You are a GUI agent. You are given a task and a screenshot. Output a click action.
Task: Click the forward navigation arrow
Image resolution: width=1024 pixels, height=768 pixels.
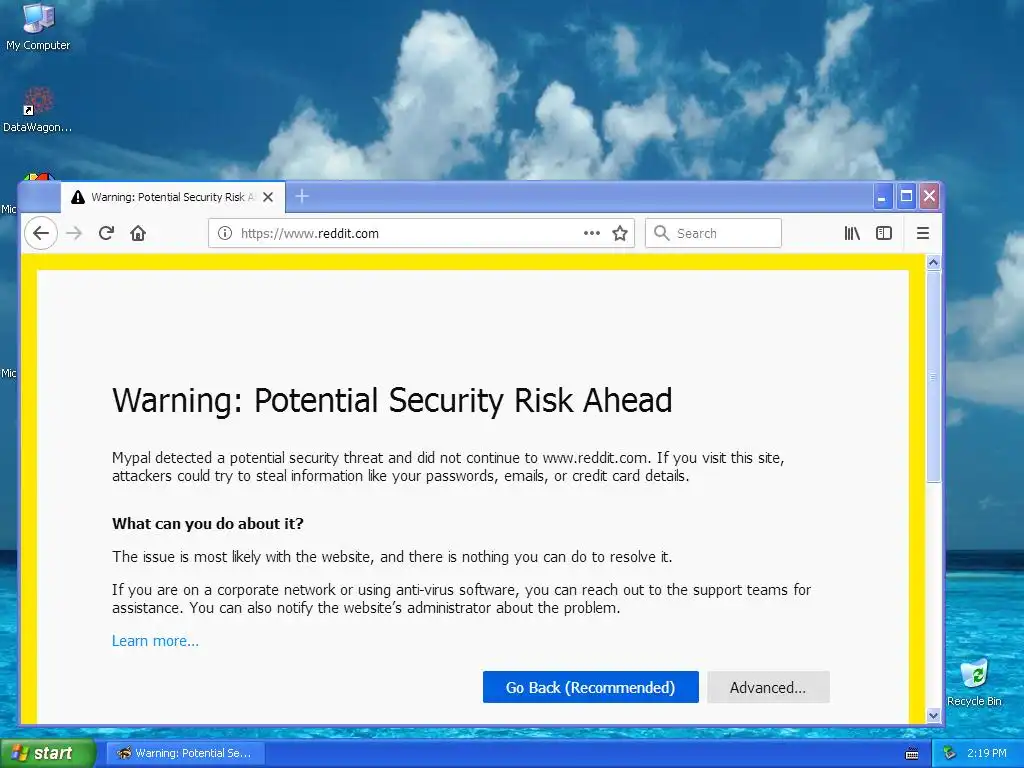tap(74, 233)
